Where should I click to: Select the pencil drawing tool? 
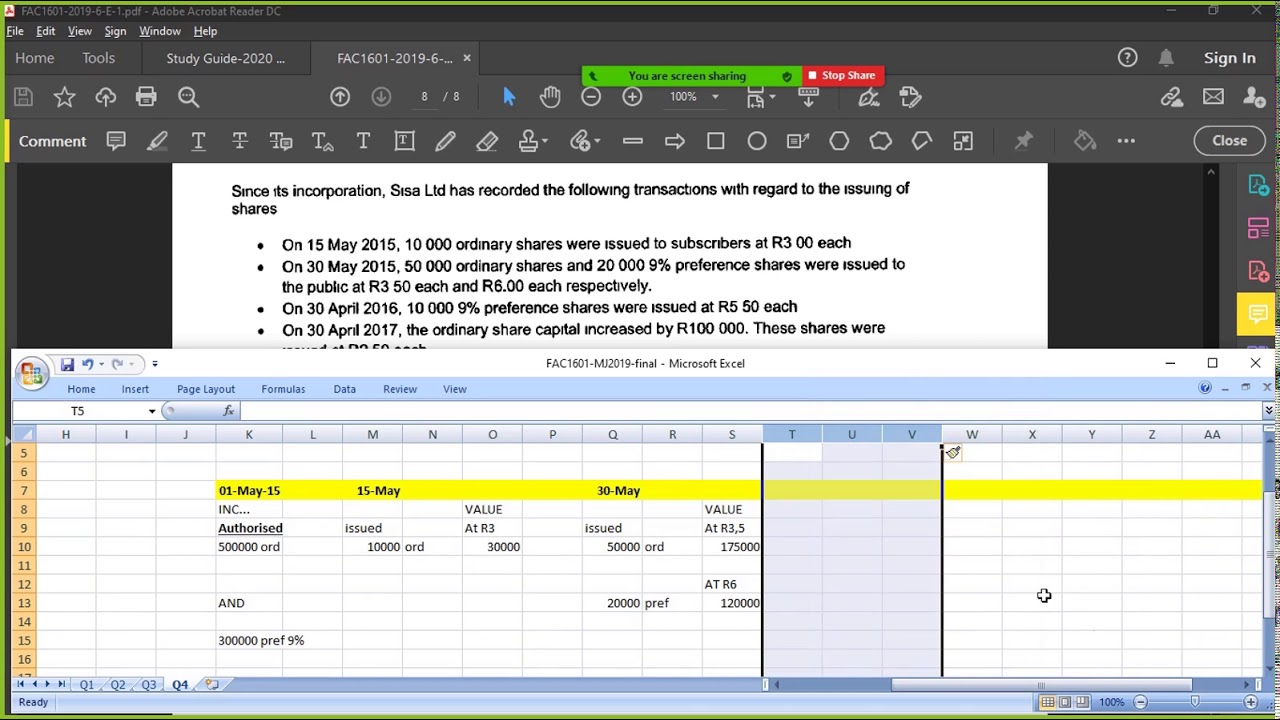(446, 141)
